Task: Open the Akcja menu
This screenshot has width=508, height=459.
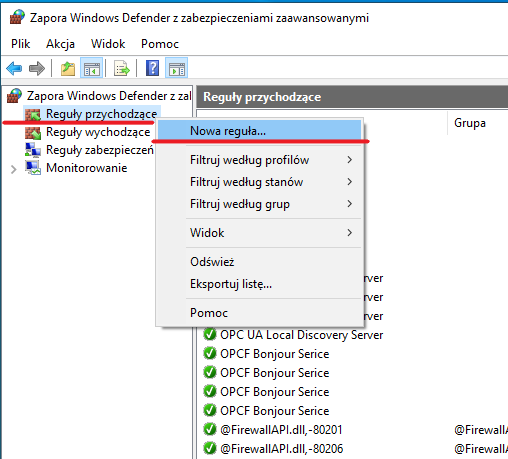Action: point(60,44)
